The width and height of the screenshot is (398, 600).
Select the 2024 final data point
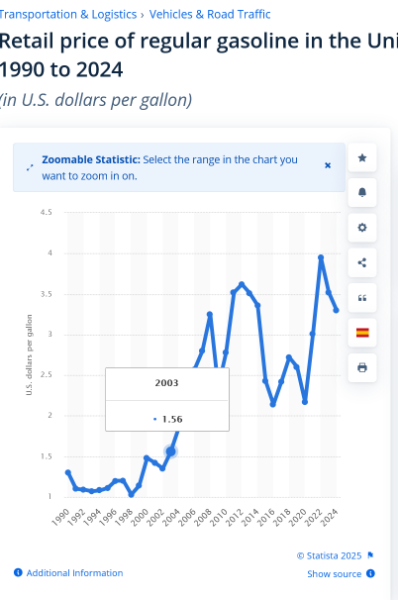pyautogui.click(x=336, y=310)
